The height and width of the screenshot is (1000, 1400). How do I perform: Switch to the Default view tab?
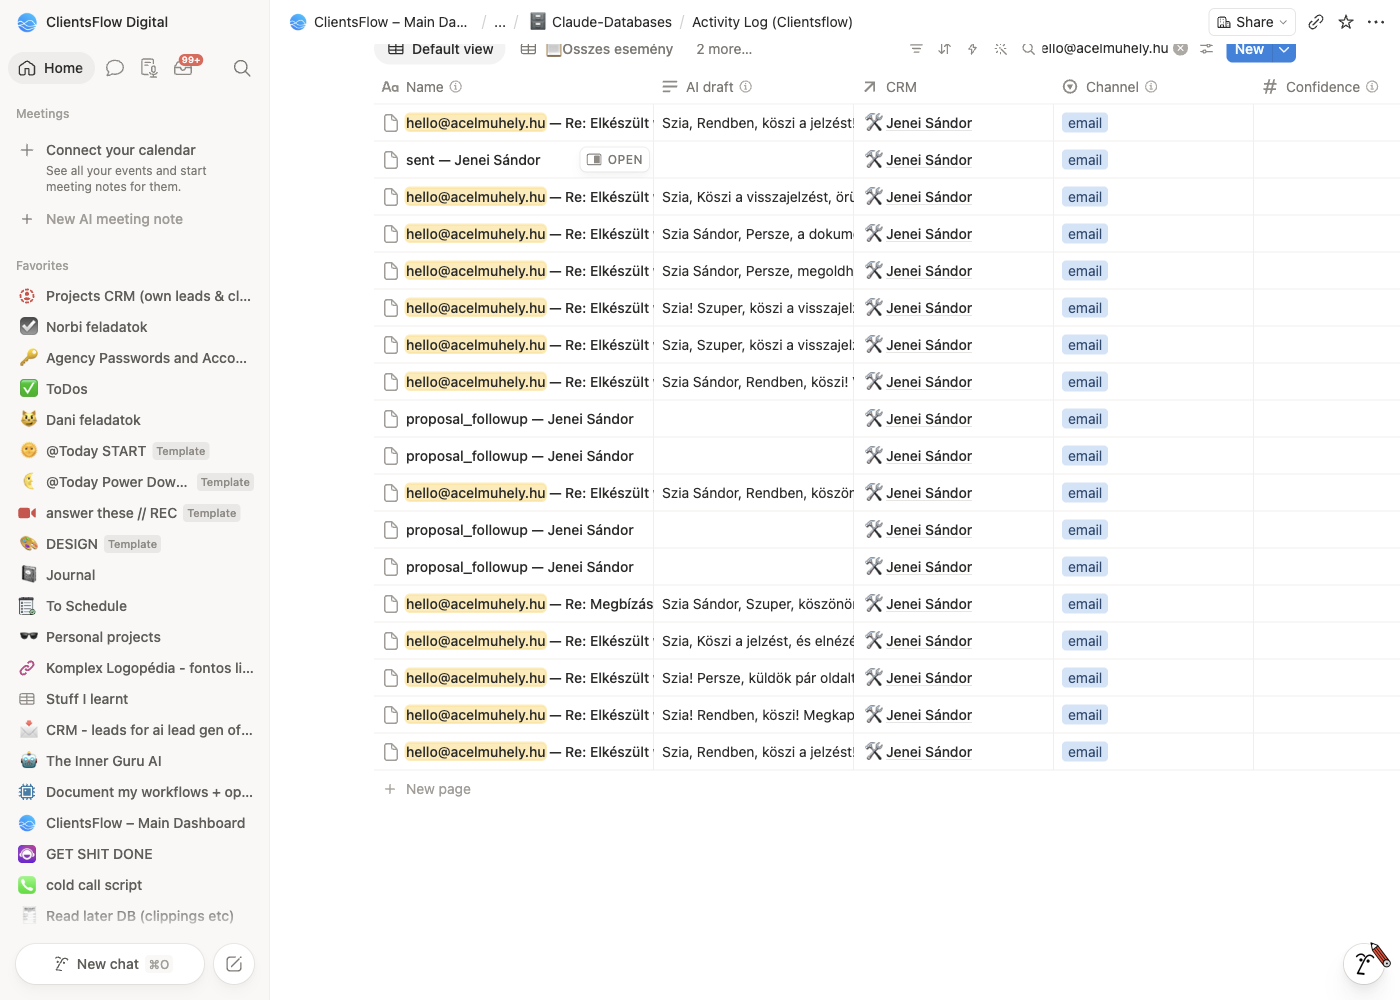[x=440, y=49]
